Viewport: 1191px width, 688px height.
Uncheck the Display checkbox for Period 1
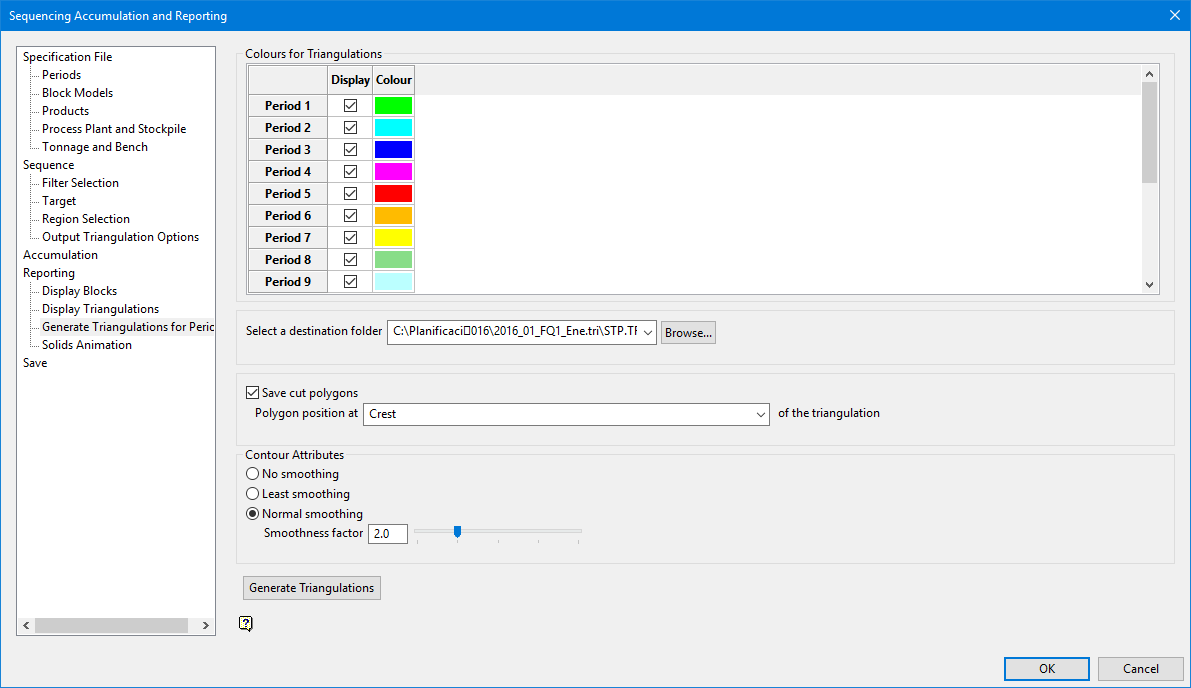pyautogui.click(x=350, y=106)
